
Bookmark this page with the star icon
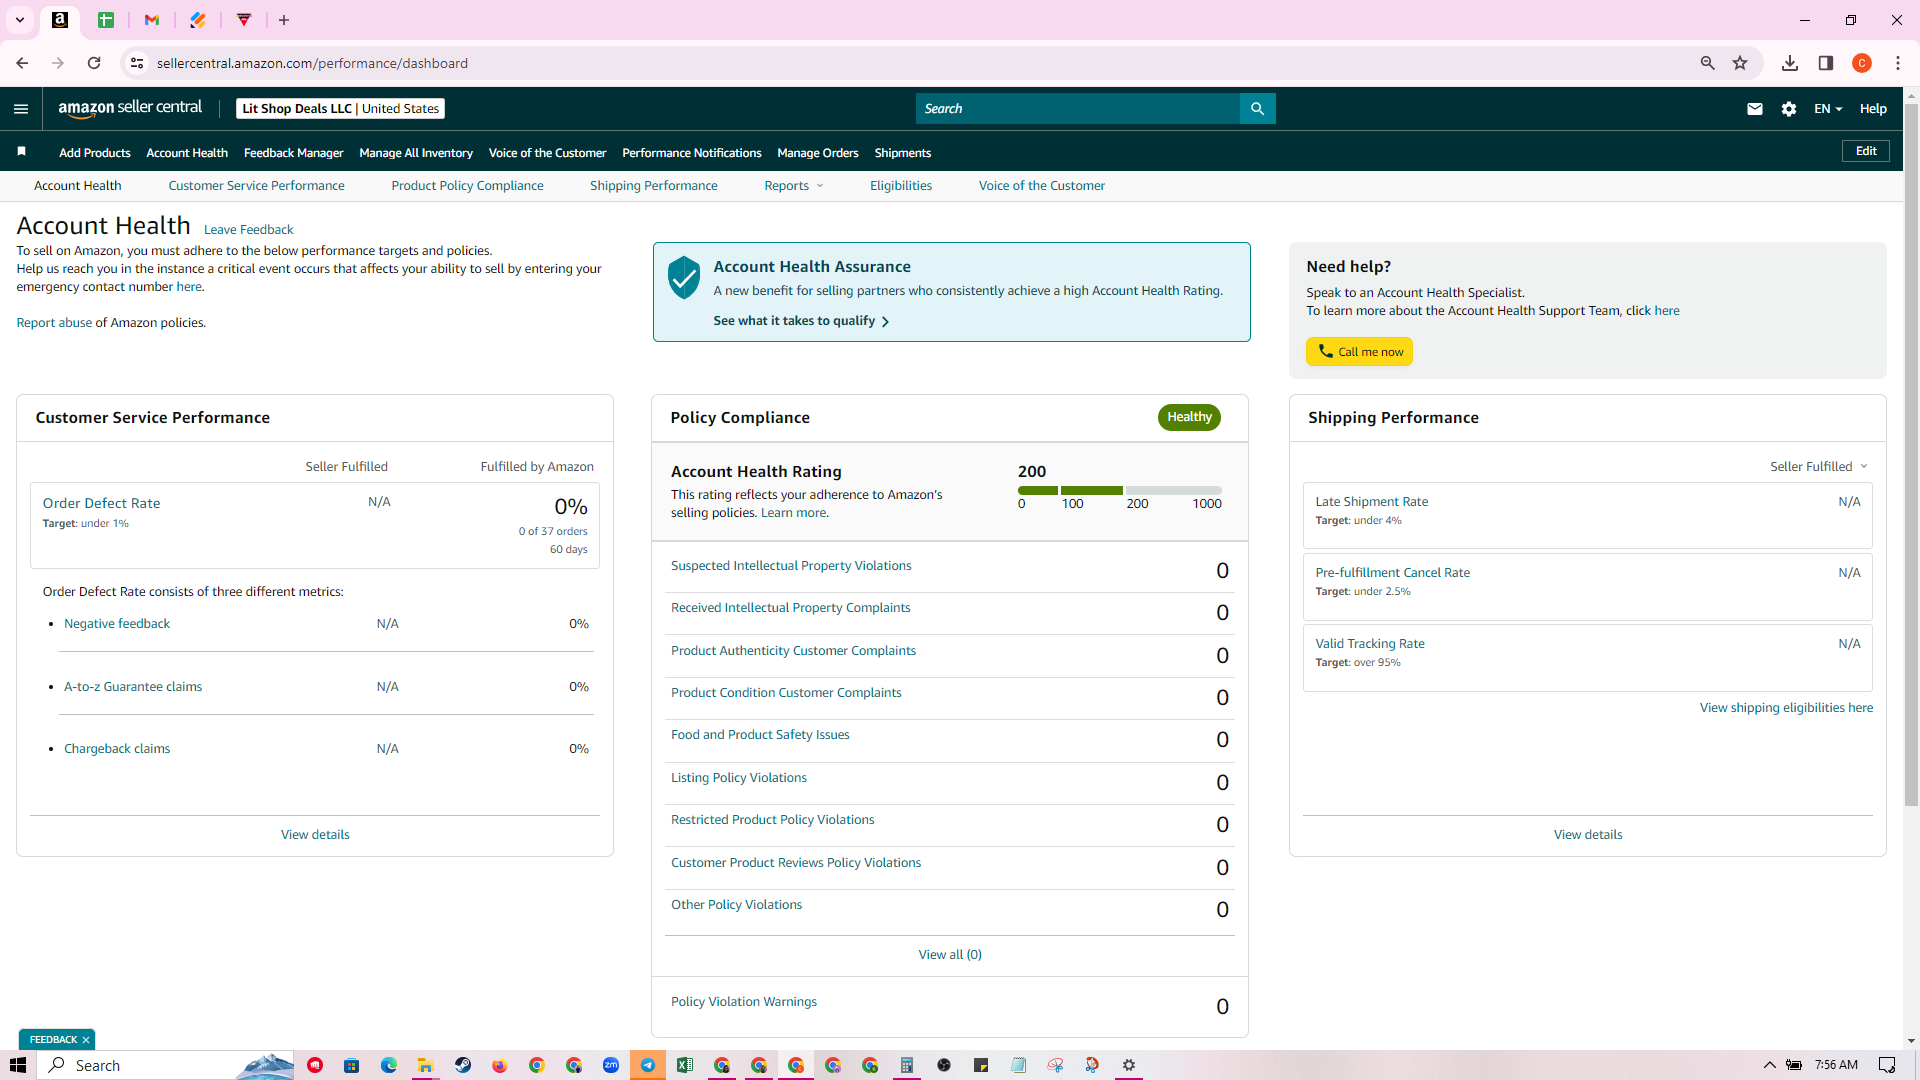[1740, 63]
